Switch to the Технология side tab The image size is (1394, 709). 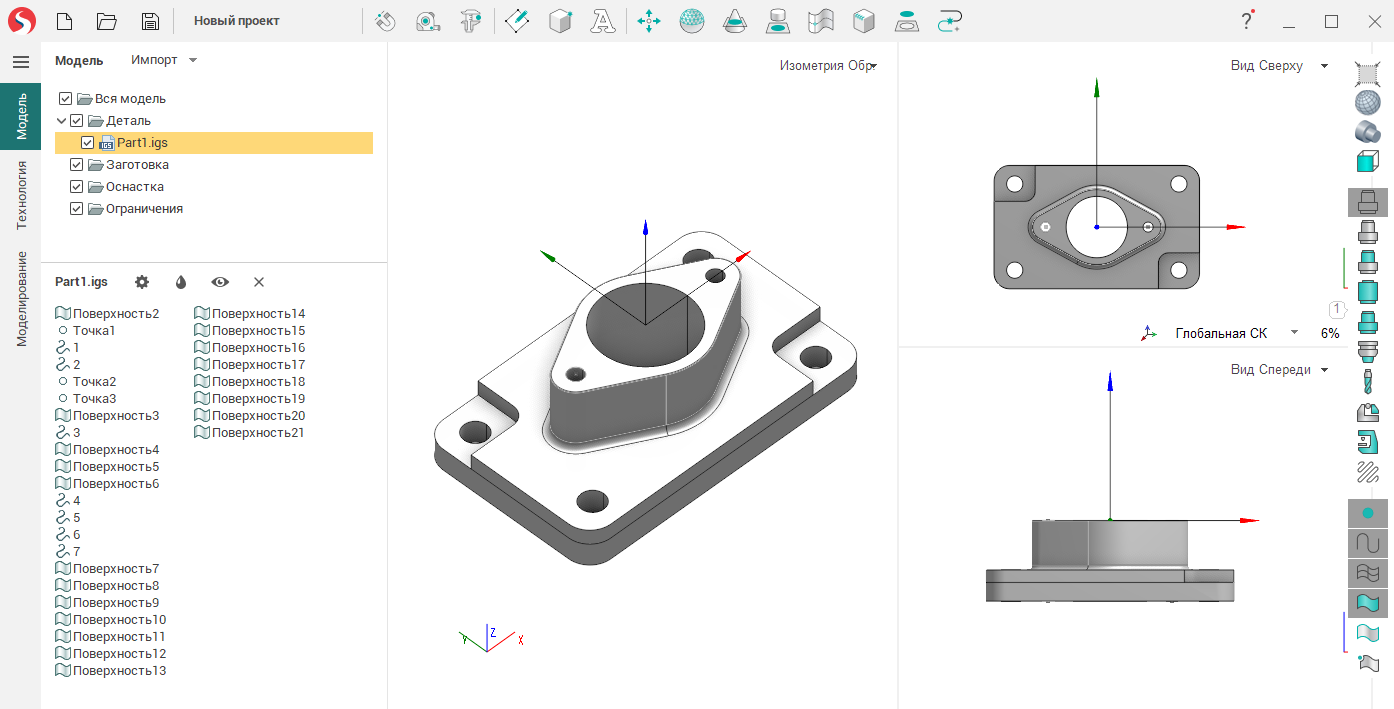click(21, 195)
